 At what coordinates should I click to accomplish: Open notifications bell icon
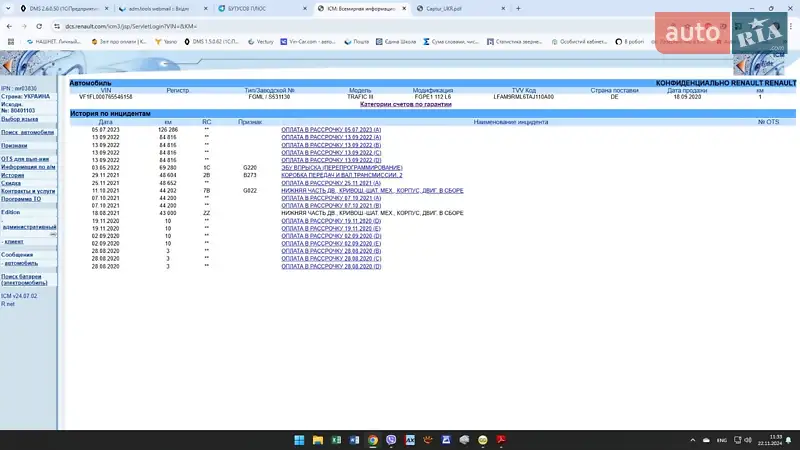tap(788, 440)
